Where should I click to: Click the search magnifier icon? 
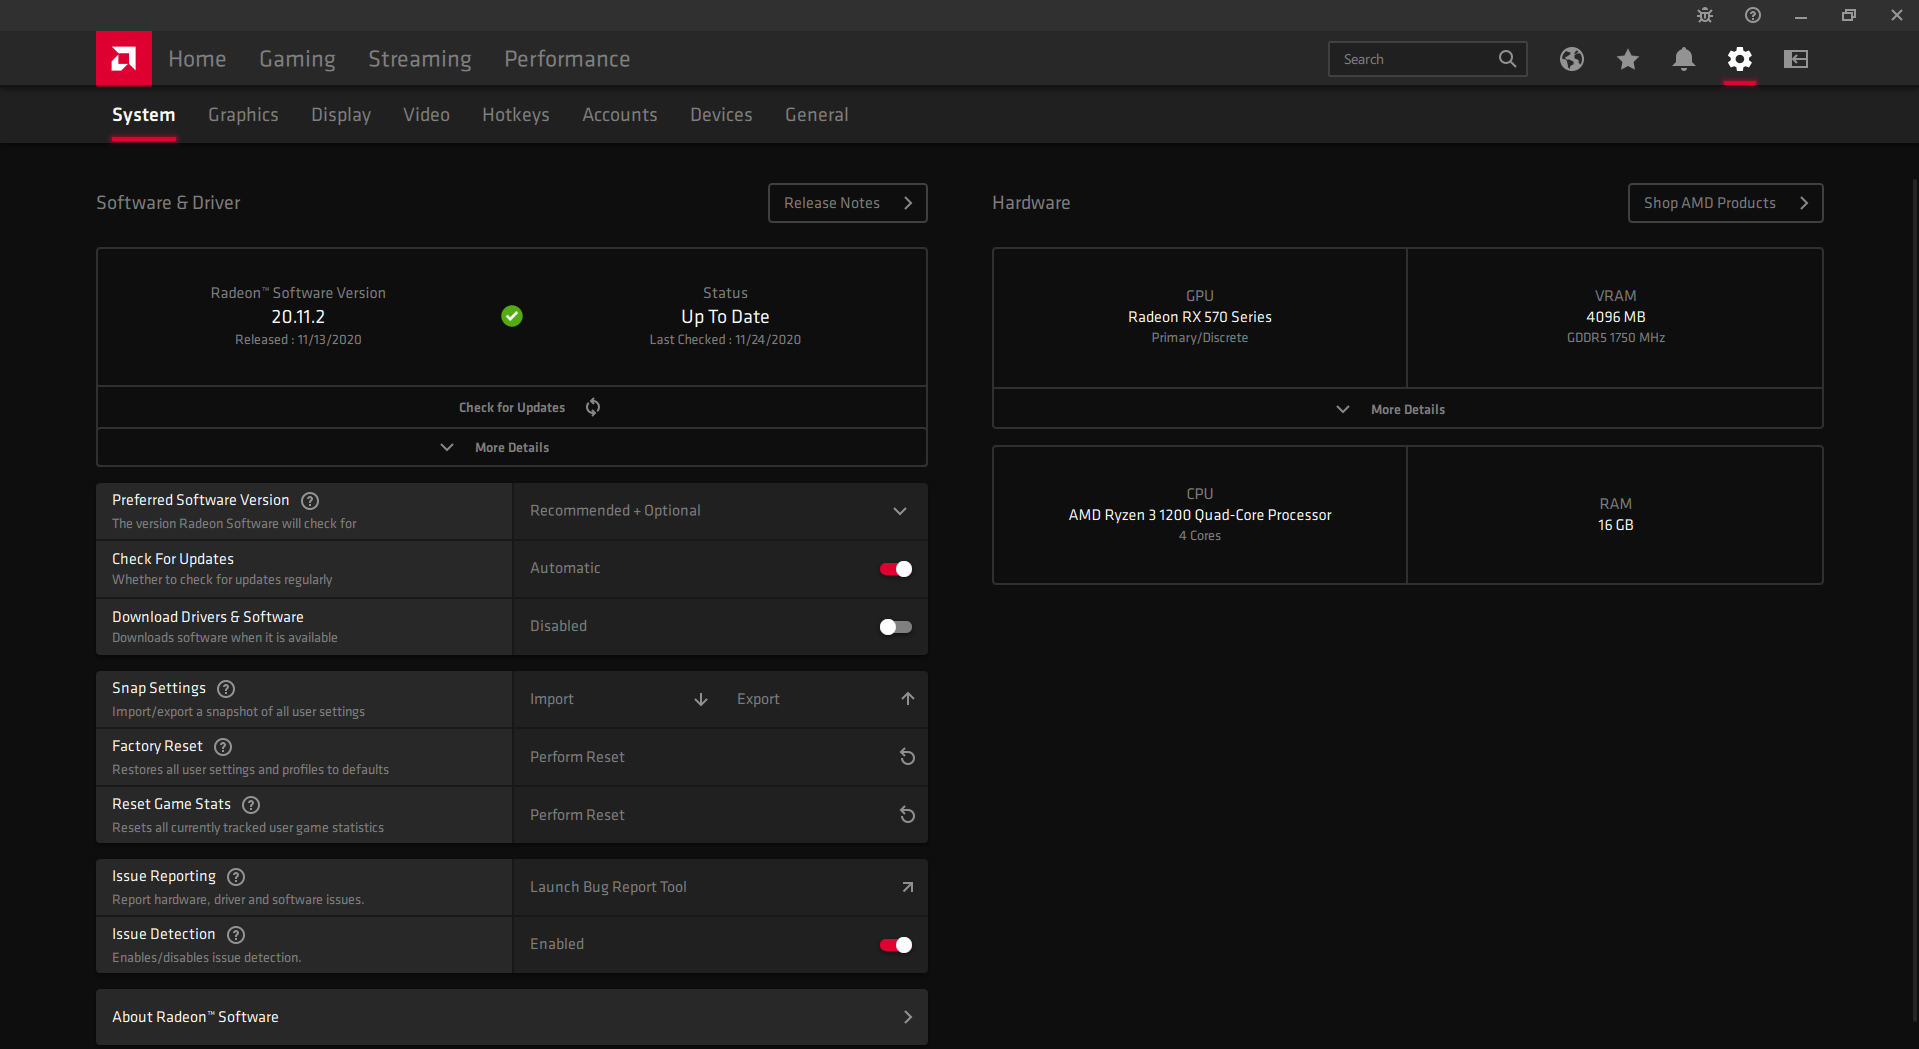pos(1507,59)
